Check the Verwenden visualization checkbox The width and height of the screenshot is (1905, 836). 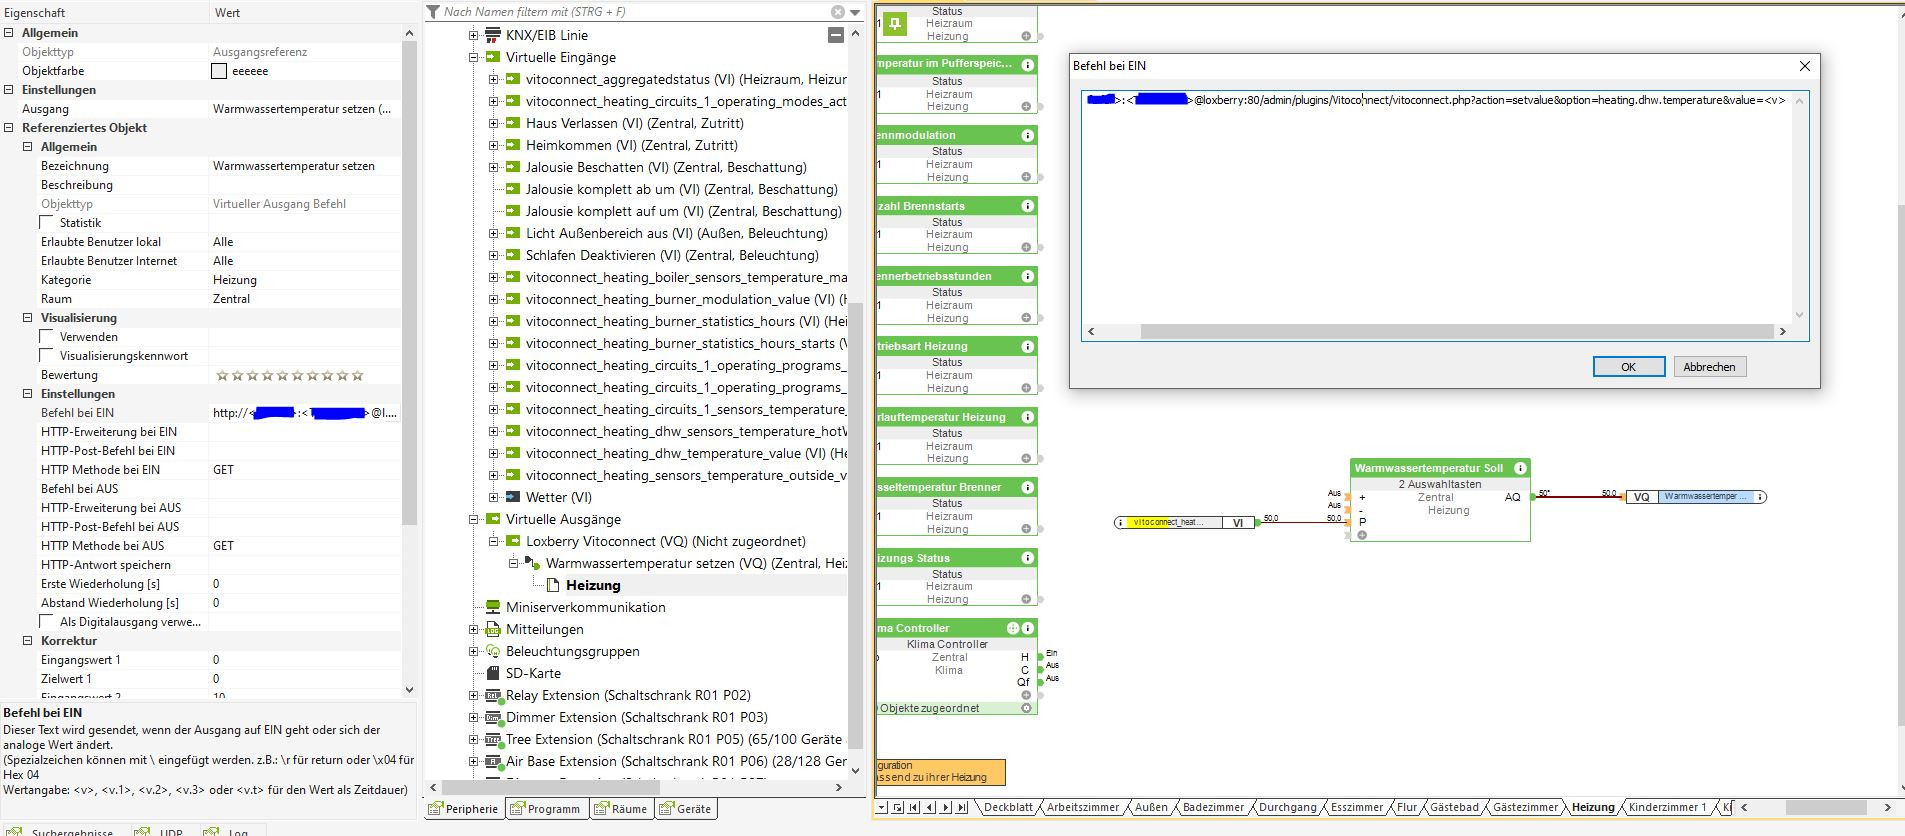(47, 337)
